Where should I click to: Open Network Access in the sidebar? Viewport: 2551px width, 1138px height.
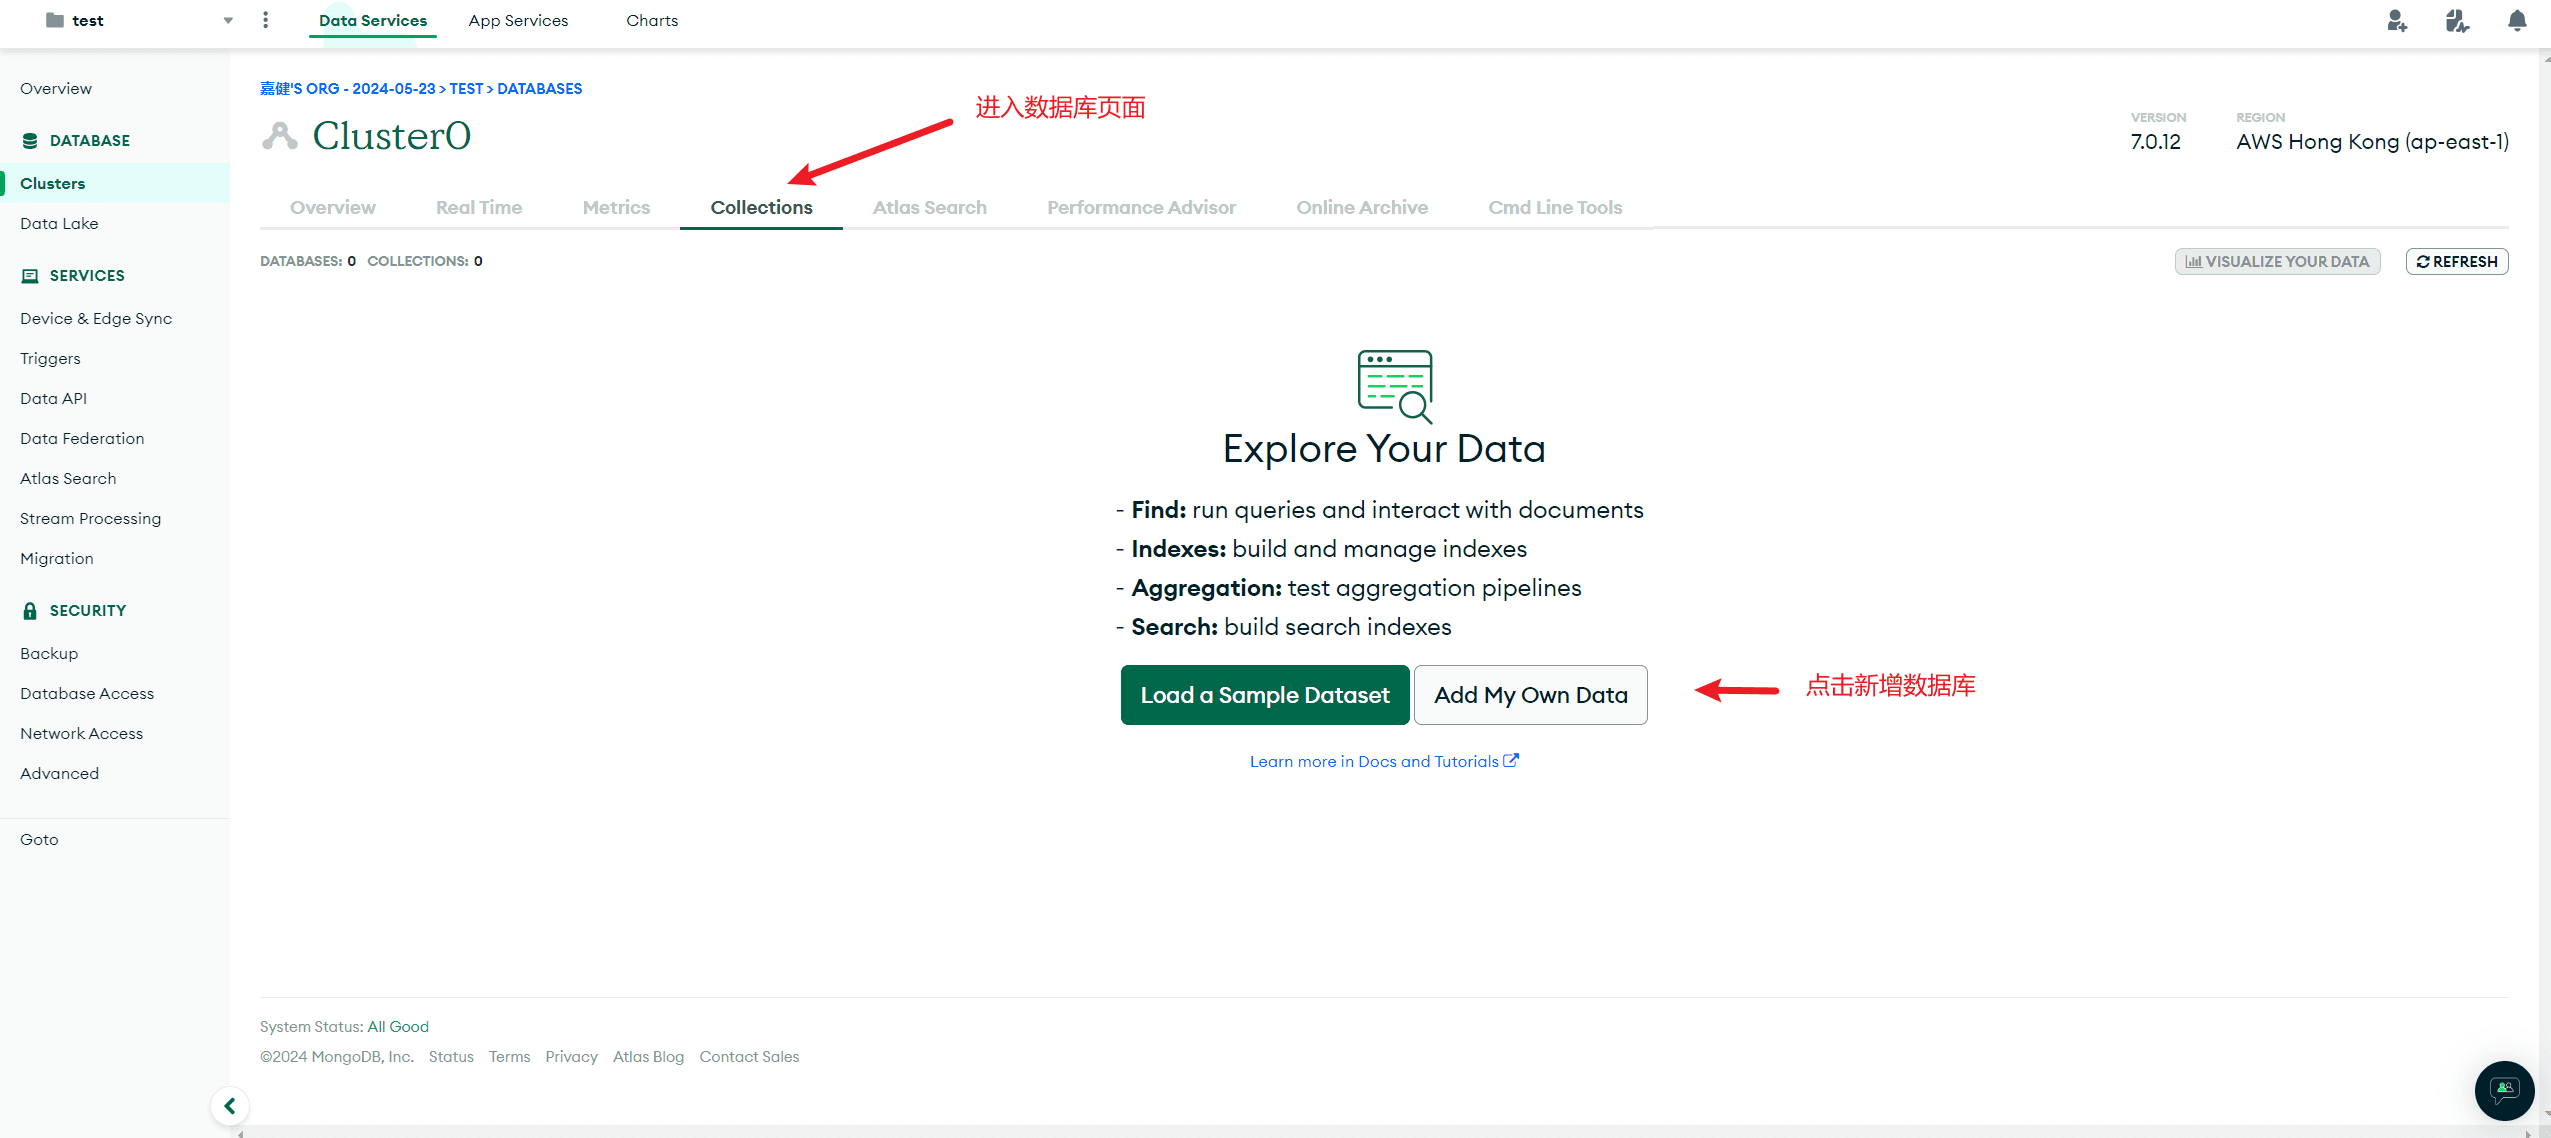tap(82, 734)
